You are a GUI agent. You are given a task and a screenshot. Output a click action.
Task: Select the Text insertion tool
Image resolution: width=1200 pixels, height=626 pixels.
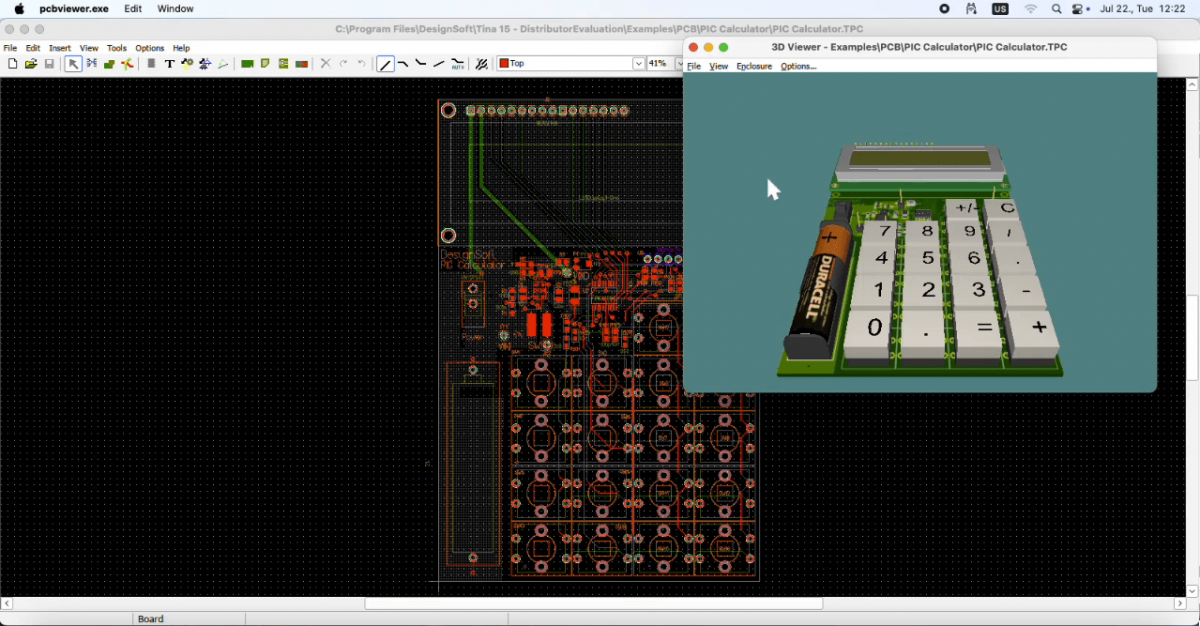pyautogui.click(x=170, y=63)
